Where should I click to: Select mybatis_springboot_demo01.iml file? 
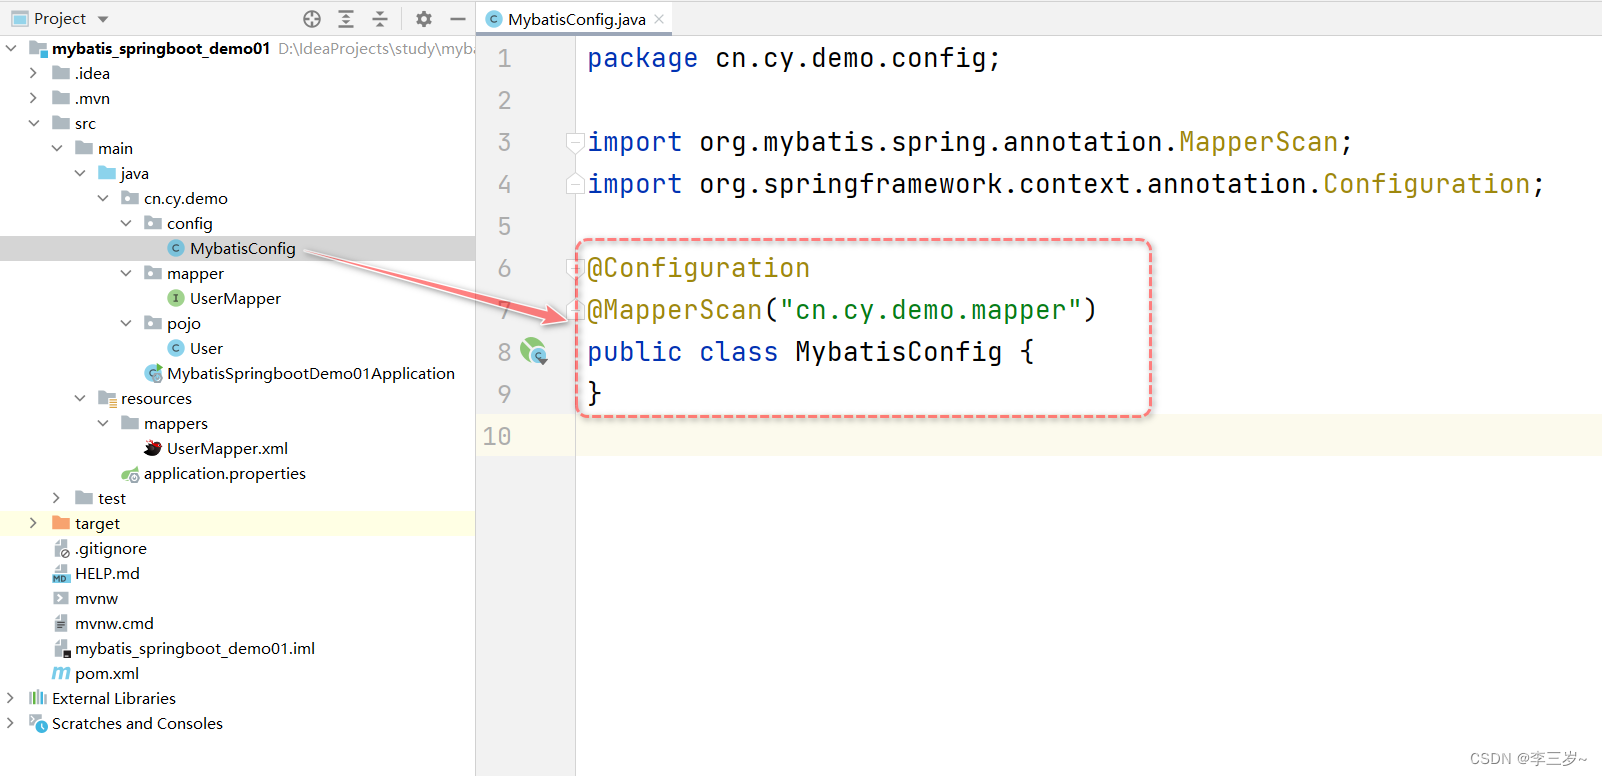pyautogui.click(x=195, y=648)
